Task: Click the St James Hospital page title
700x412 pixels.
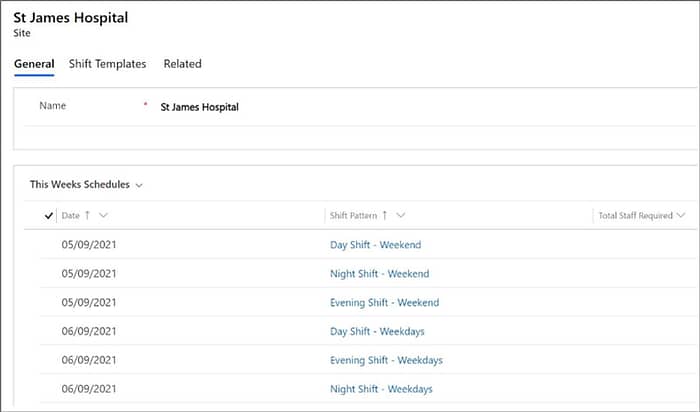Action: point(71,18)
